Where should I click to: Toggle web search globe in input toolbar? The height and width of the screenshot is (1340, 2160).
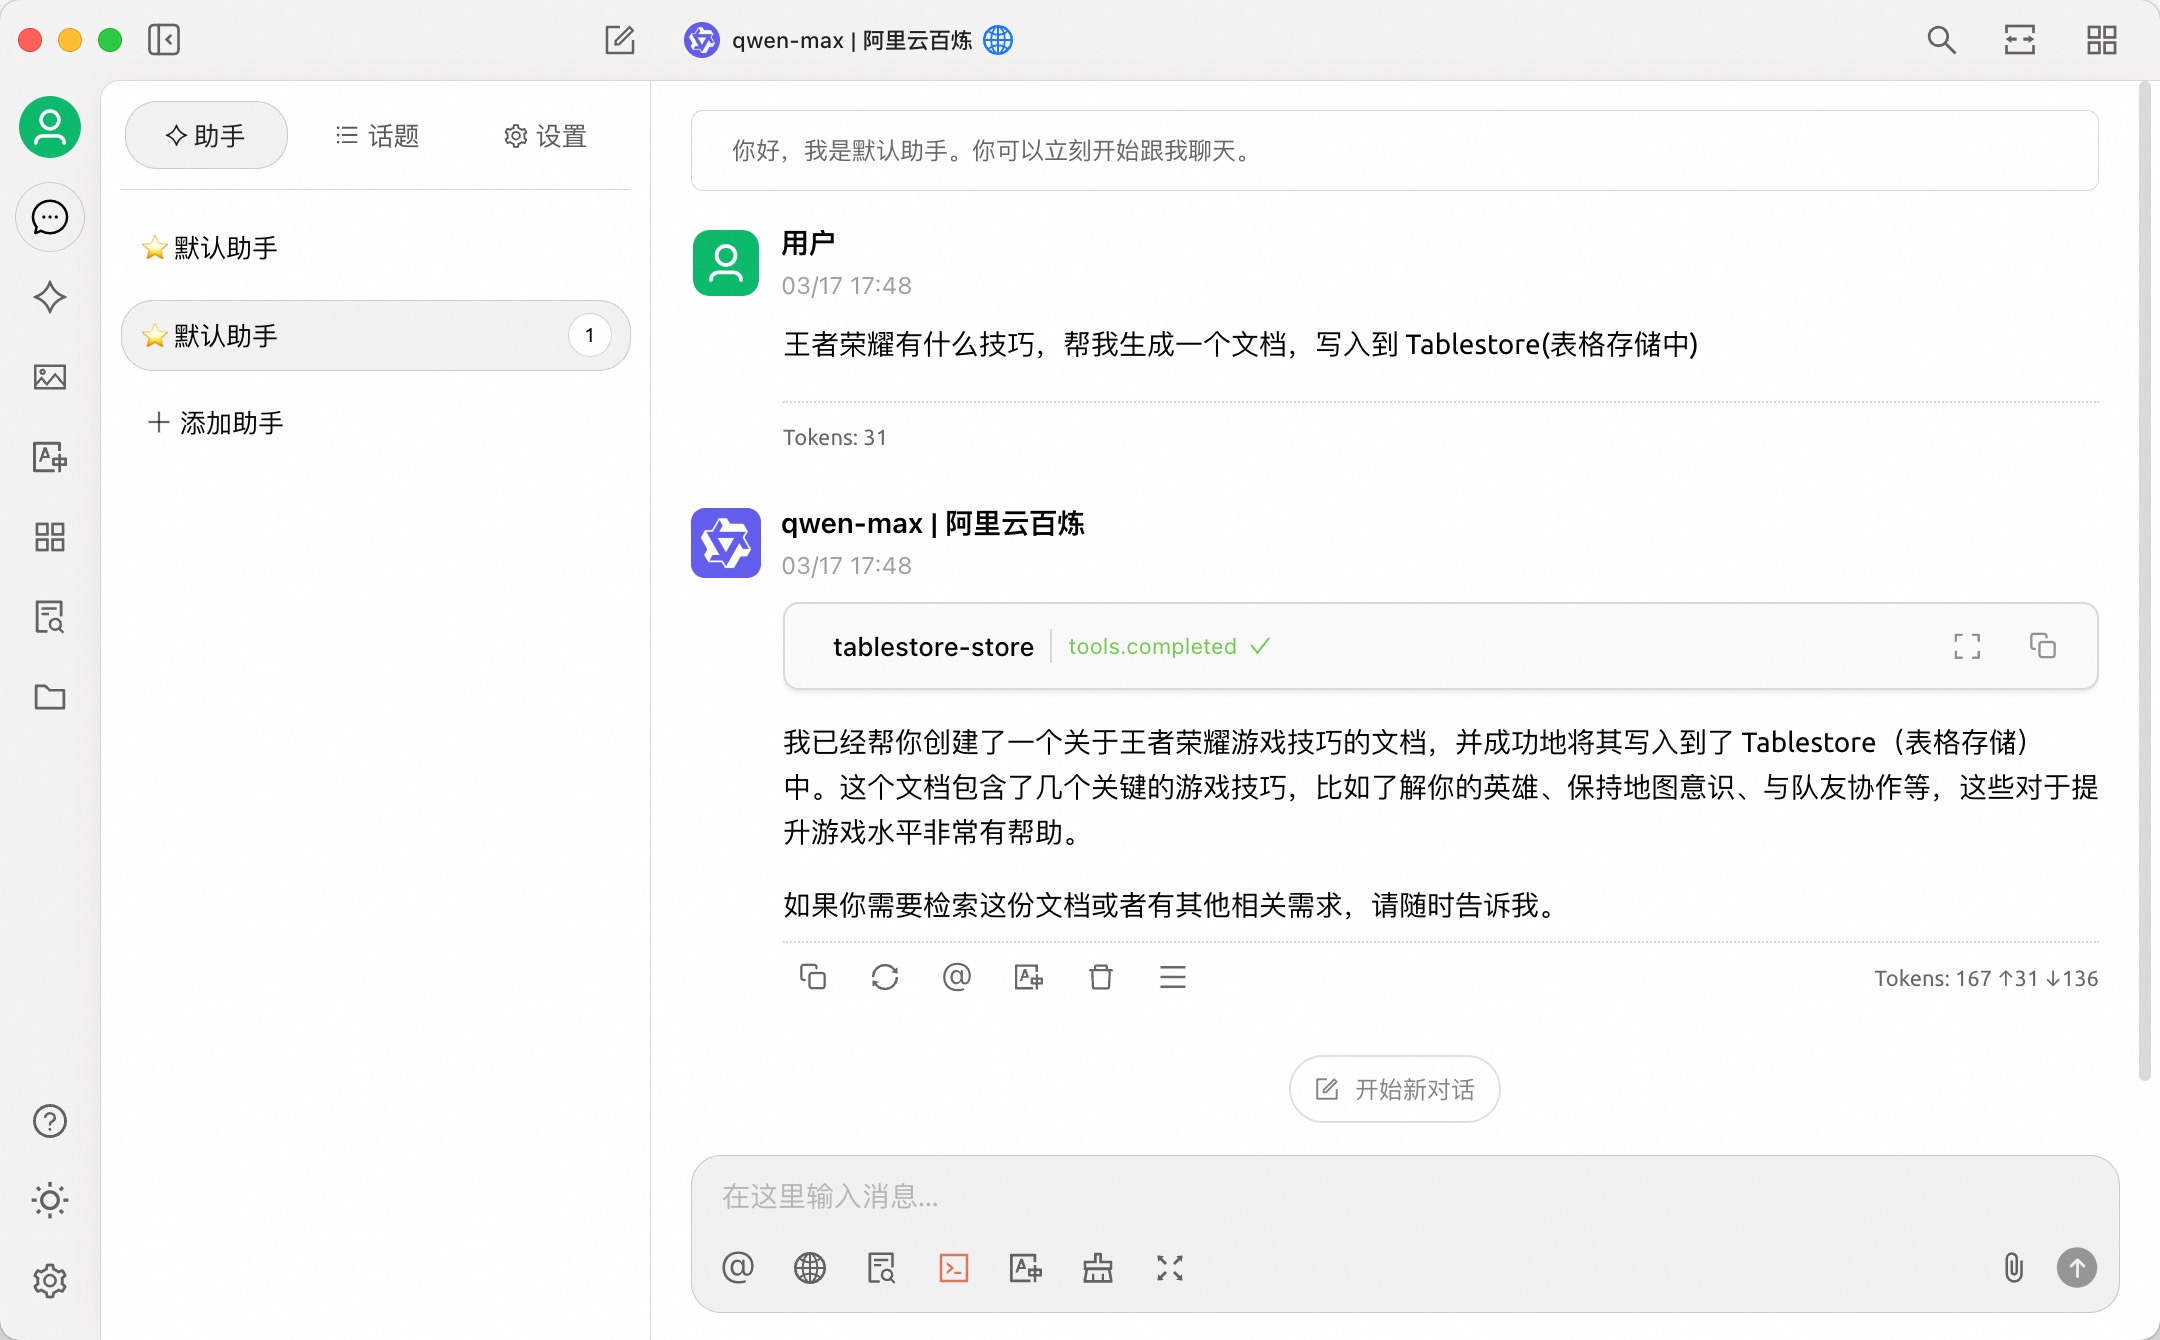tap(809, 1268)
